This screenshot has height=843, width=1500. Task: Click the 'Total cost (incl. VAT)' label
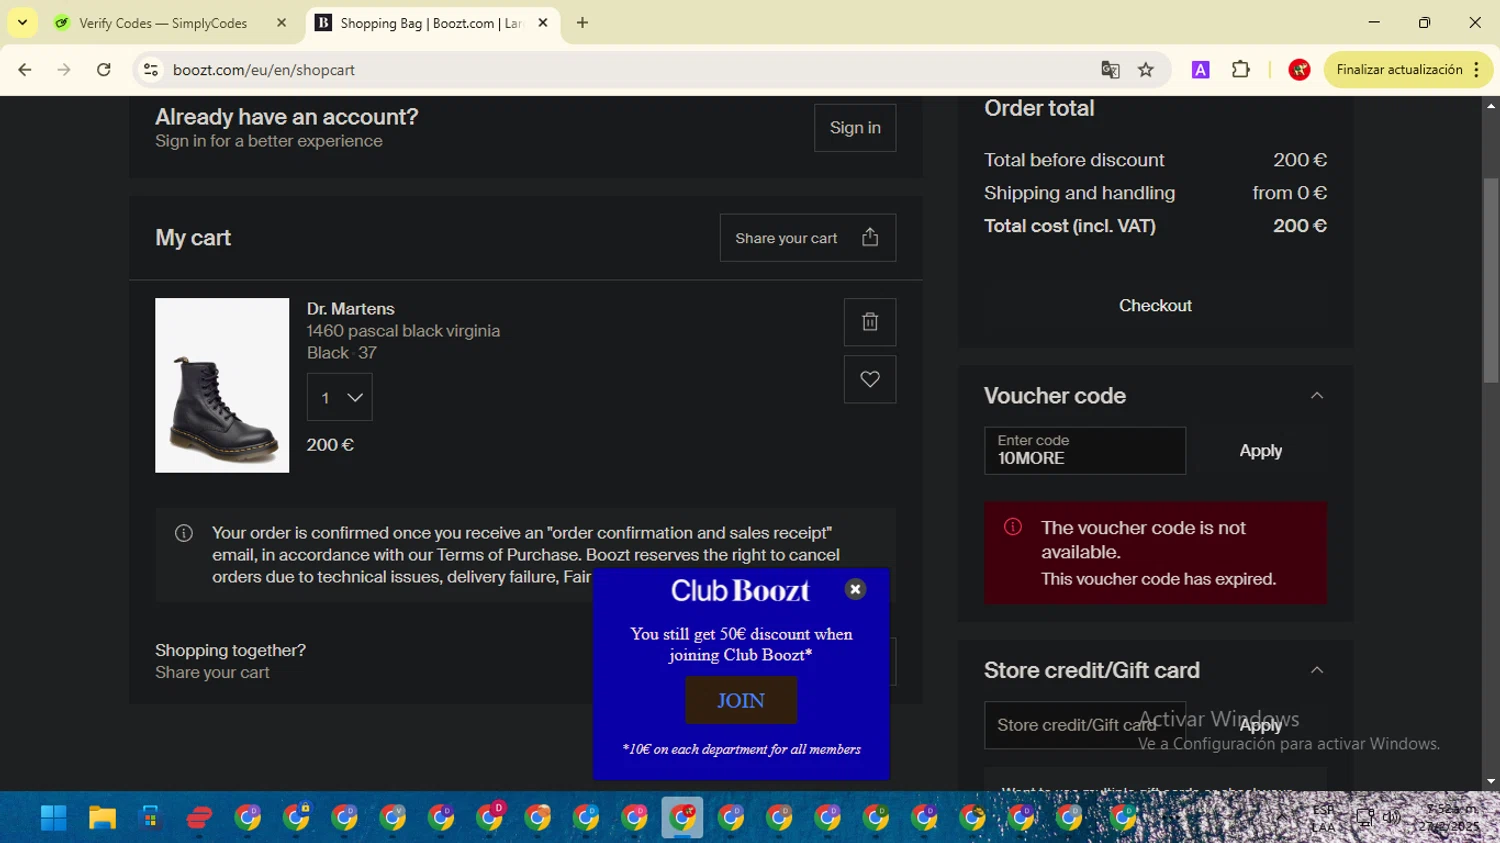coord(1069,226)
